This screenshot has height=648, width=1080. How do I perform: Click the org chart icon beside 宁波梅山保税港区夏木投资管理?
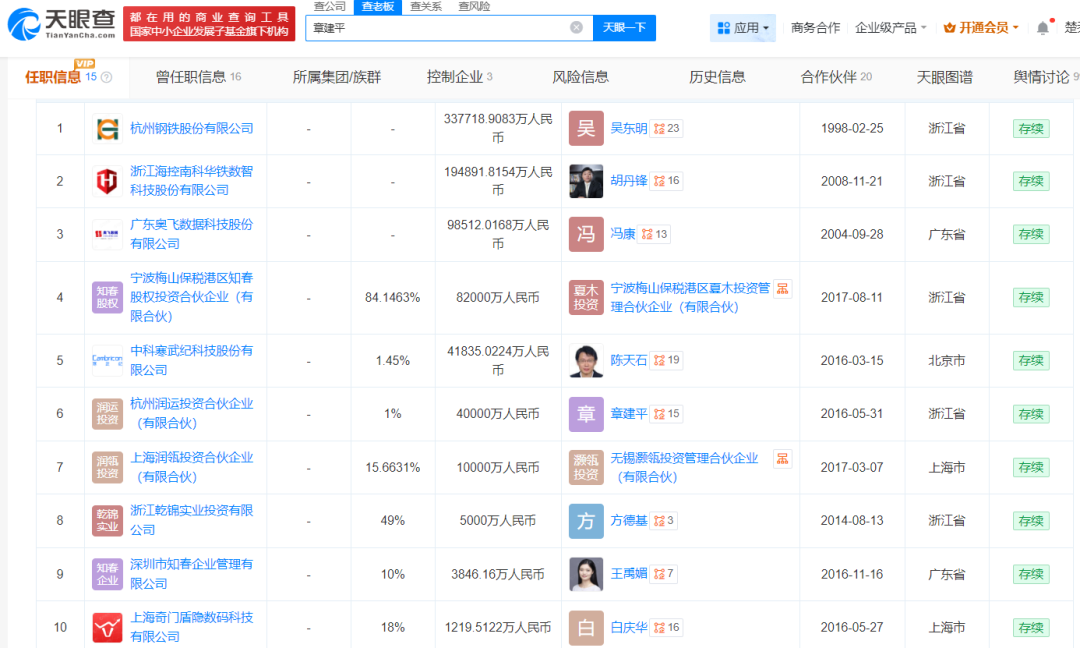782,289
